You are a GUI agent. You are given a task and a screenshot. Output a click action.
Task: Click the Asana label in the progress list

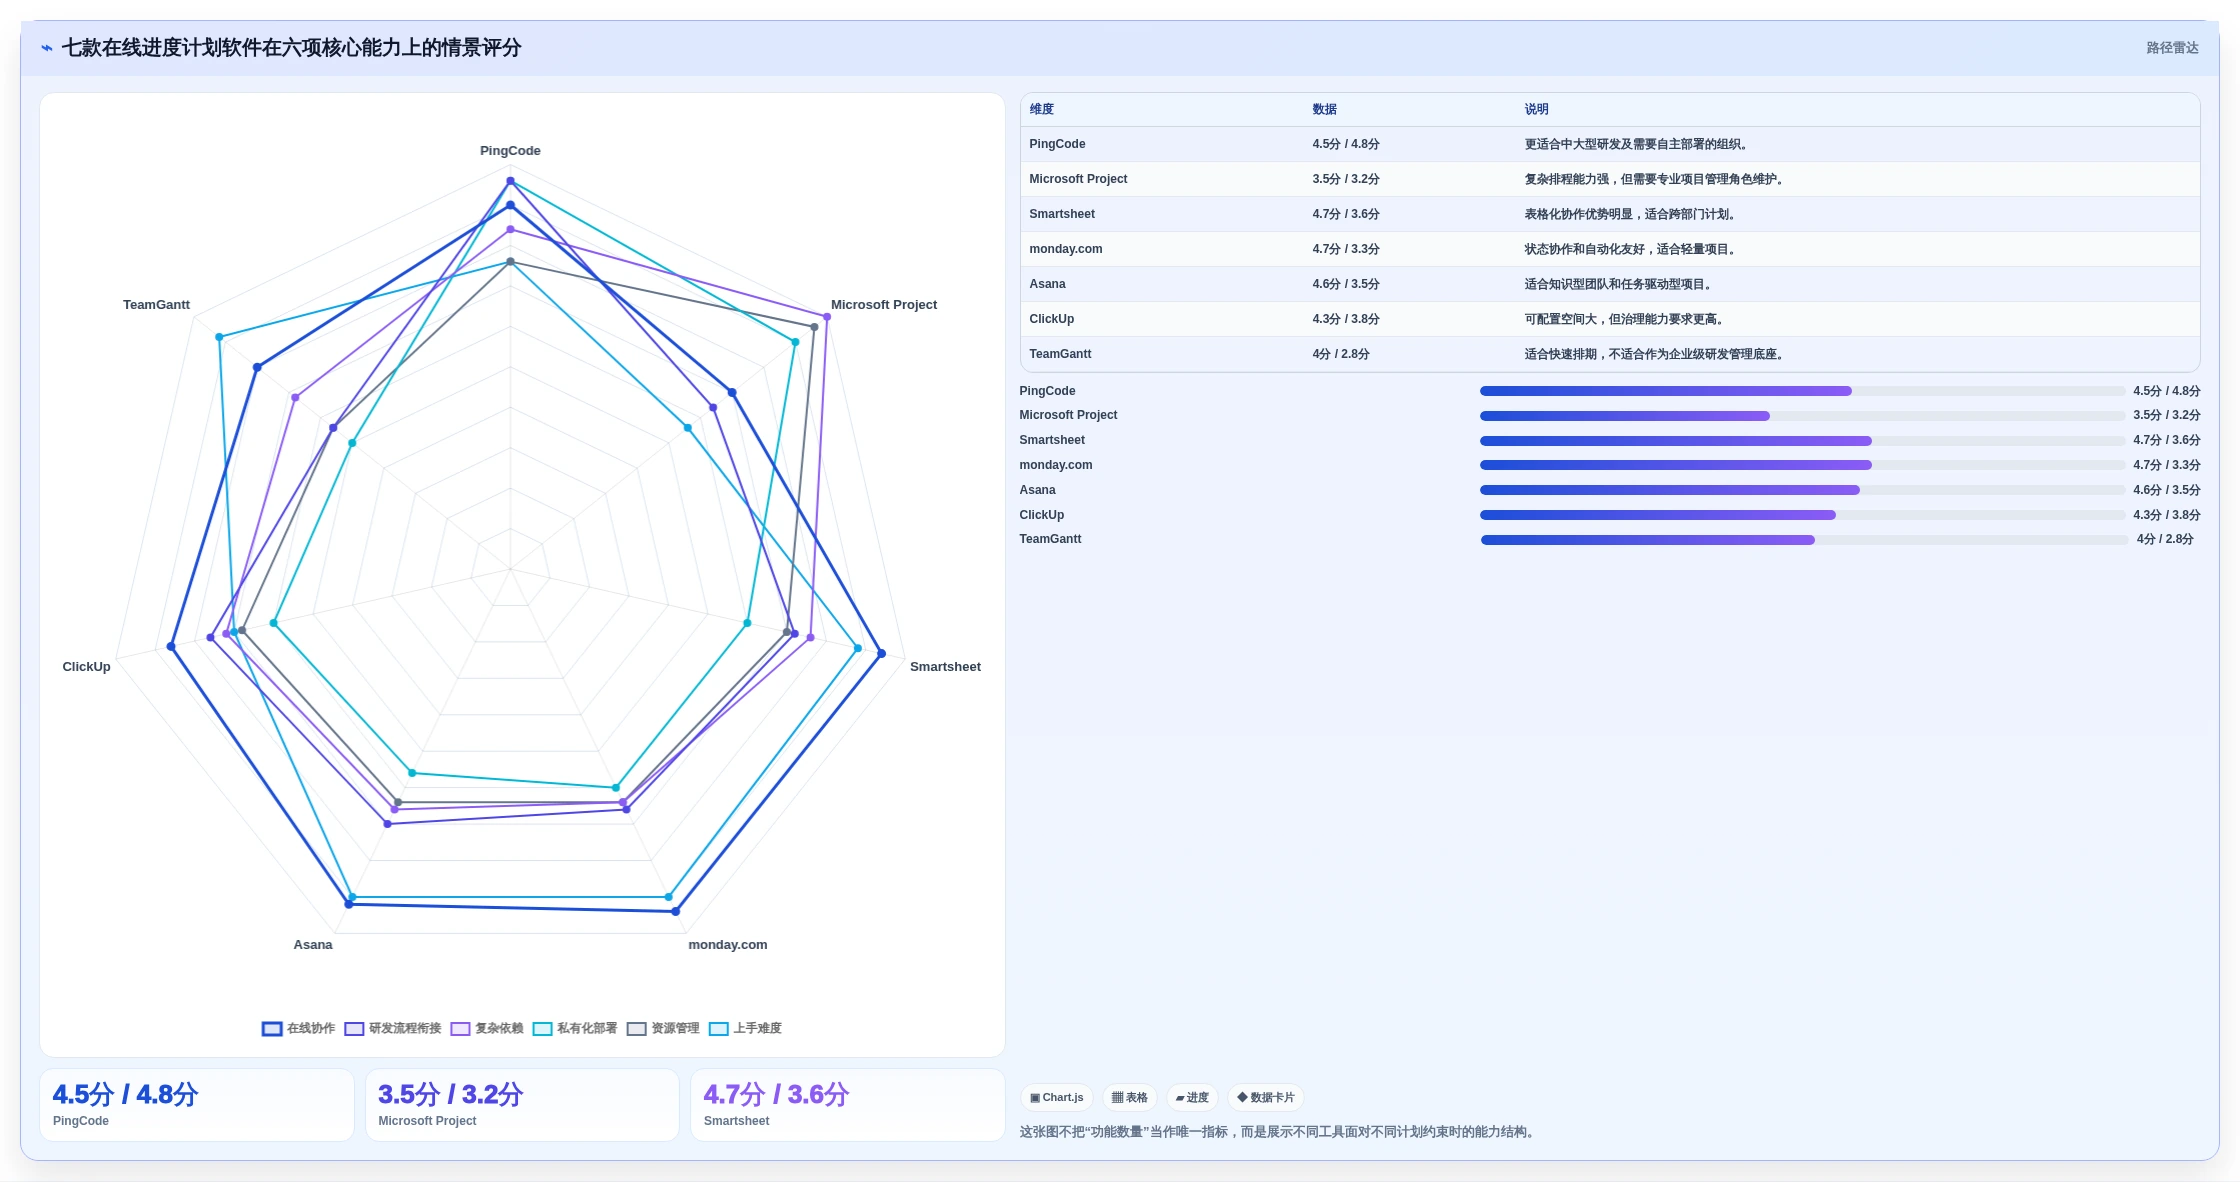(x=1037, y=490)
